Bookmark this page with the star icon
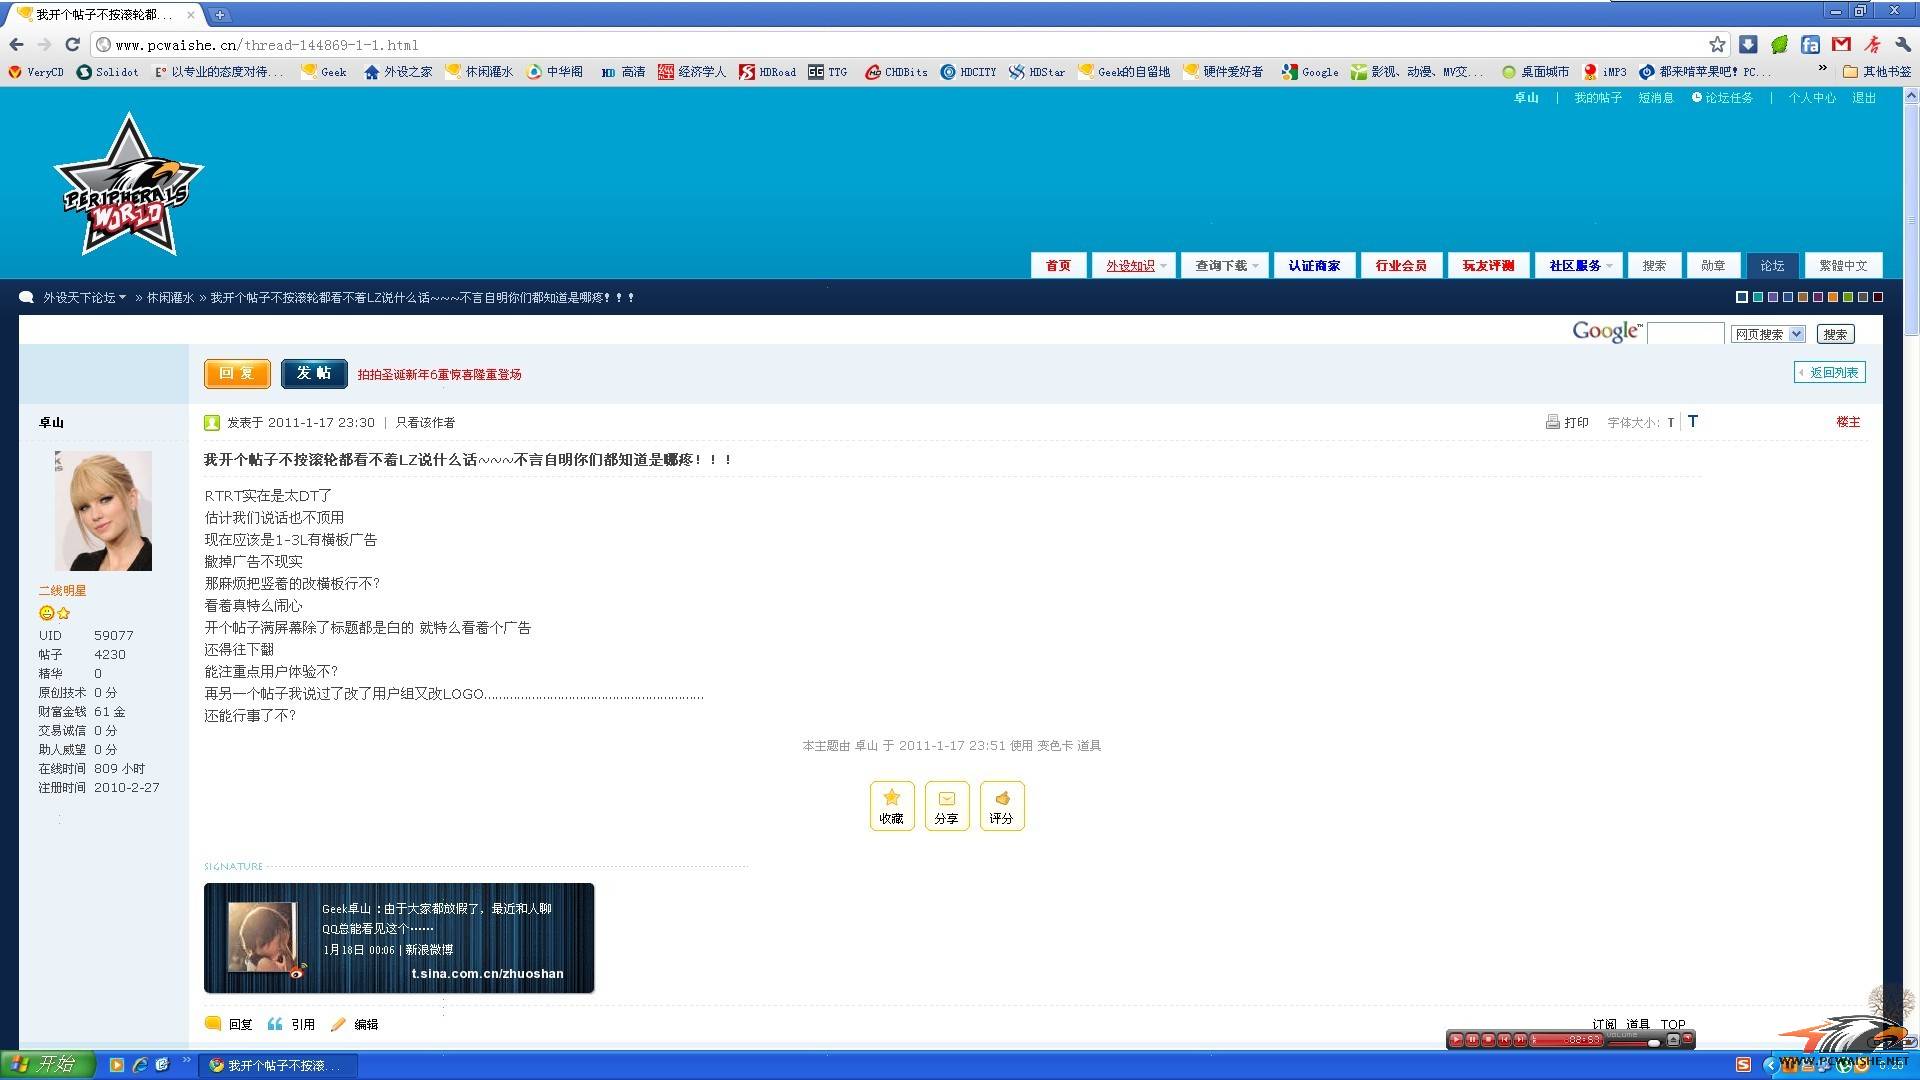Viewport: 1920px width, 1080px height. pos(1717,44)
